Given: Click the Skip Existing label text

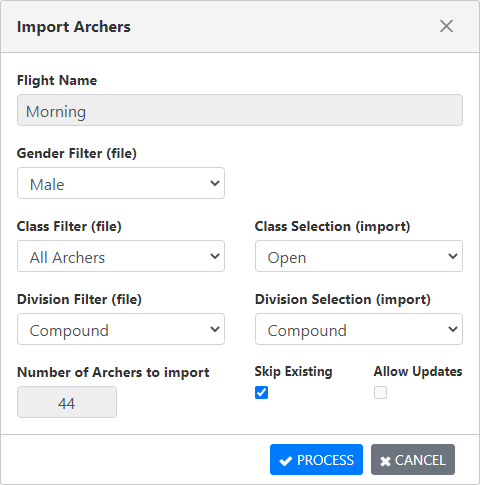Looking at the screenshot, I should pyautogui.click(x=293, y=371).
